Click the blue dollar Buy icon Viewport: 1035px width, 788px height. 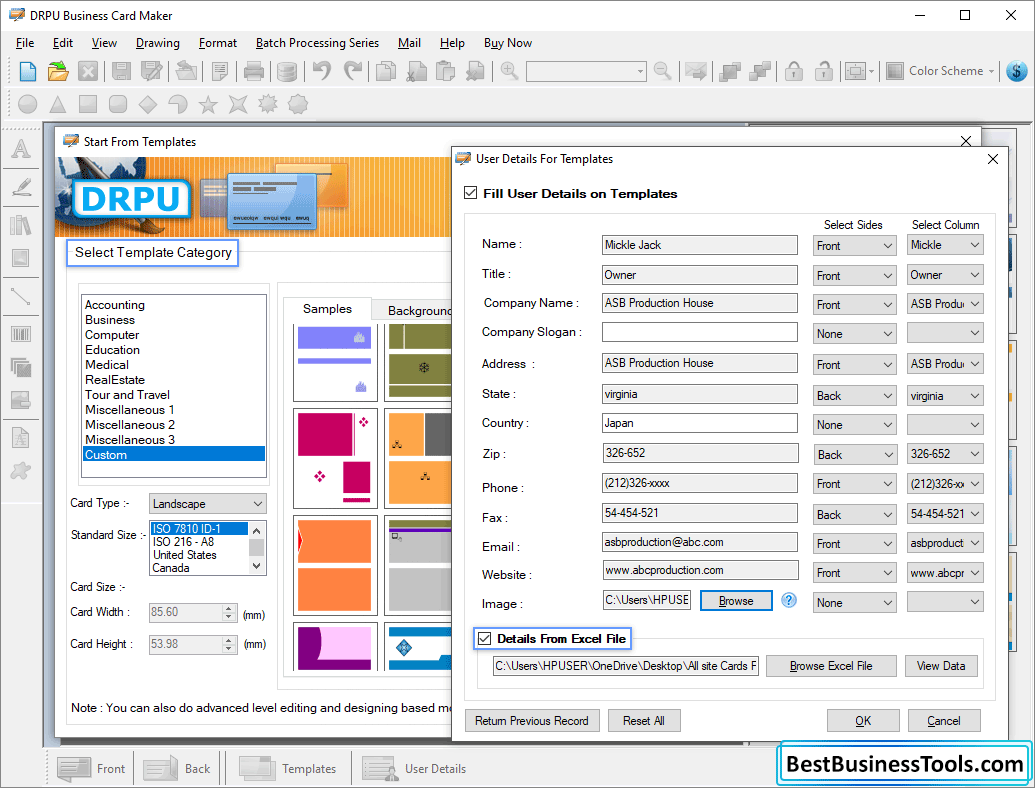coord(1017,71)
